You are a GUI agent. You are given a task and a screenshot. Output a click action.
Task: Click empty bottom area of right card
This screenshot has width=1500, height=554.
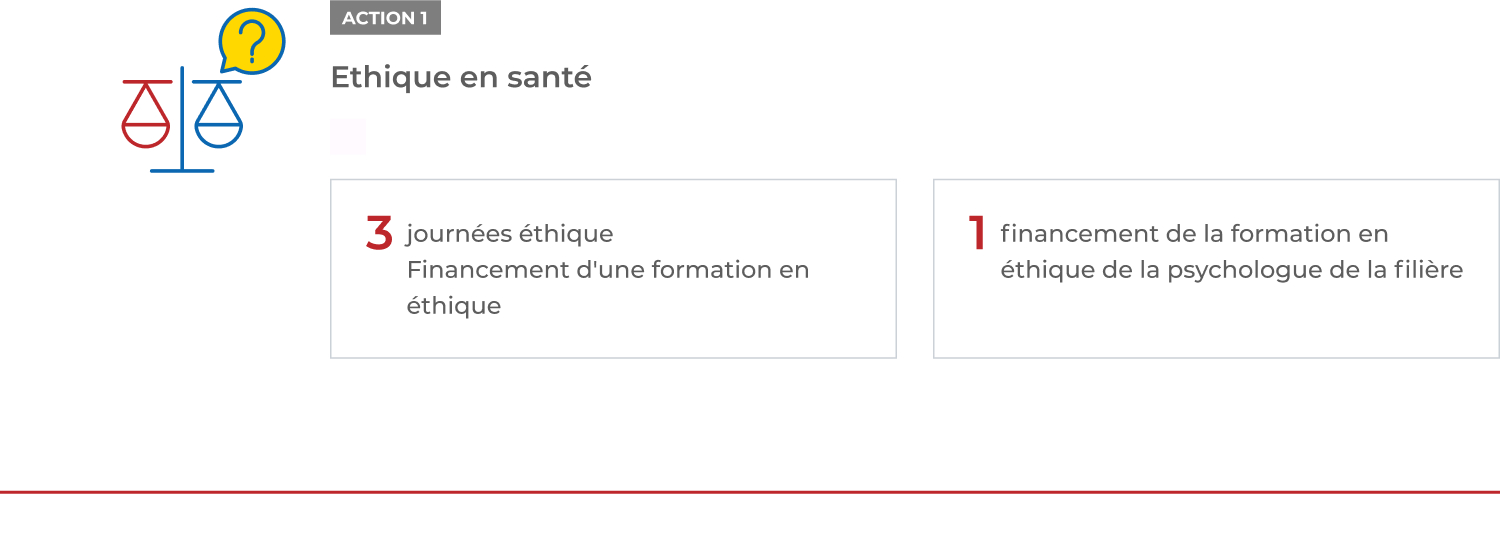(1215, 325)
